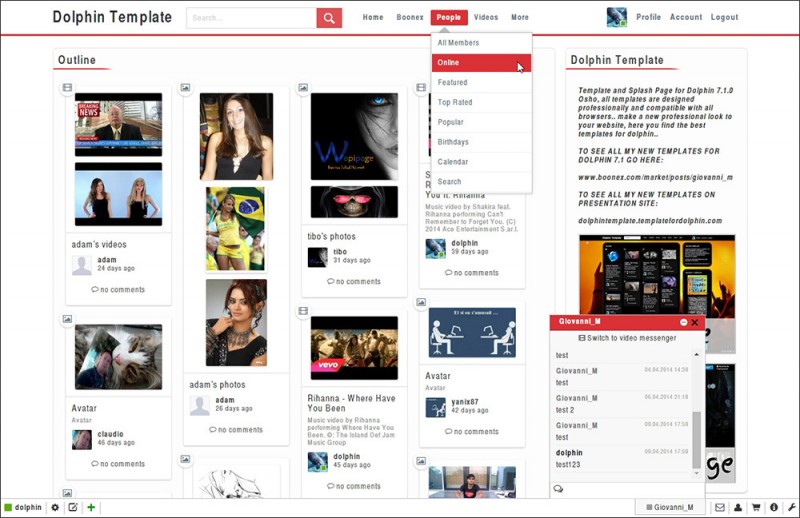800x518 pixels.
Task: Choose Featured from the People menu
Action: pyautogui.click(x=481, y=83)
